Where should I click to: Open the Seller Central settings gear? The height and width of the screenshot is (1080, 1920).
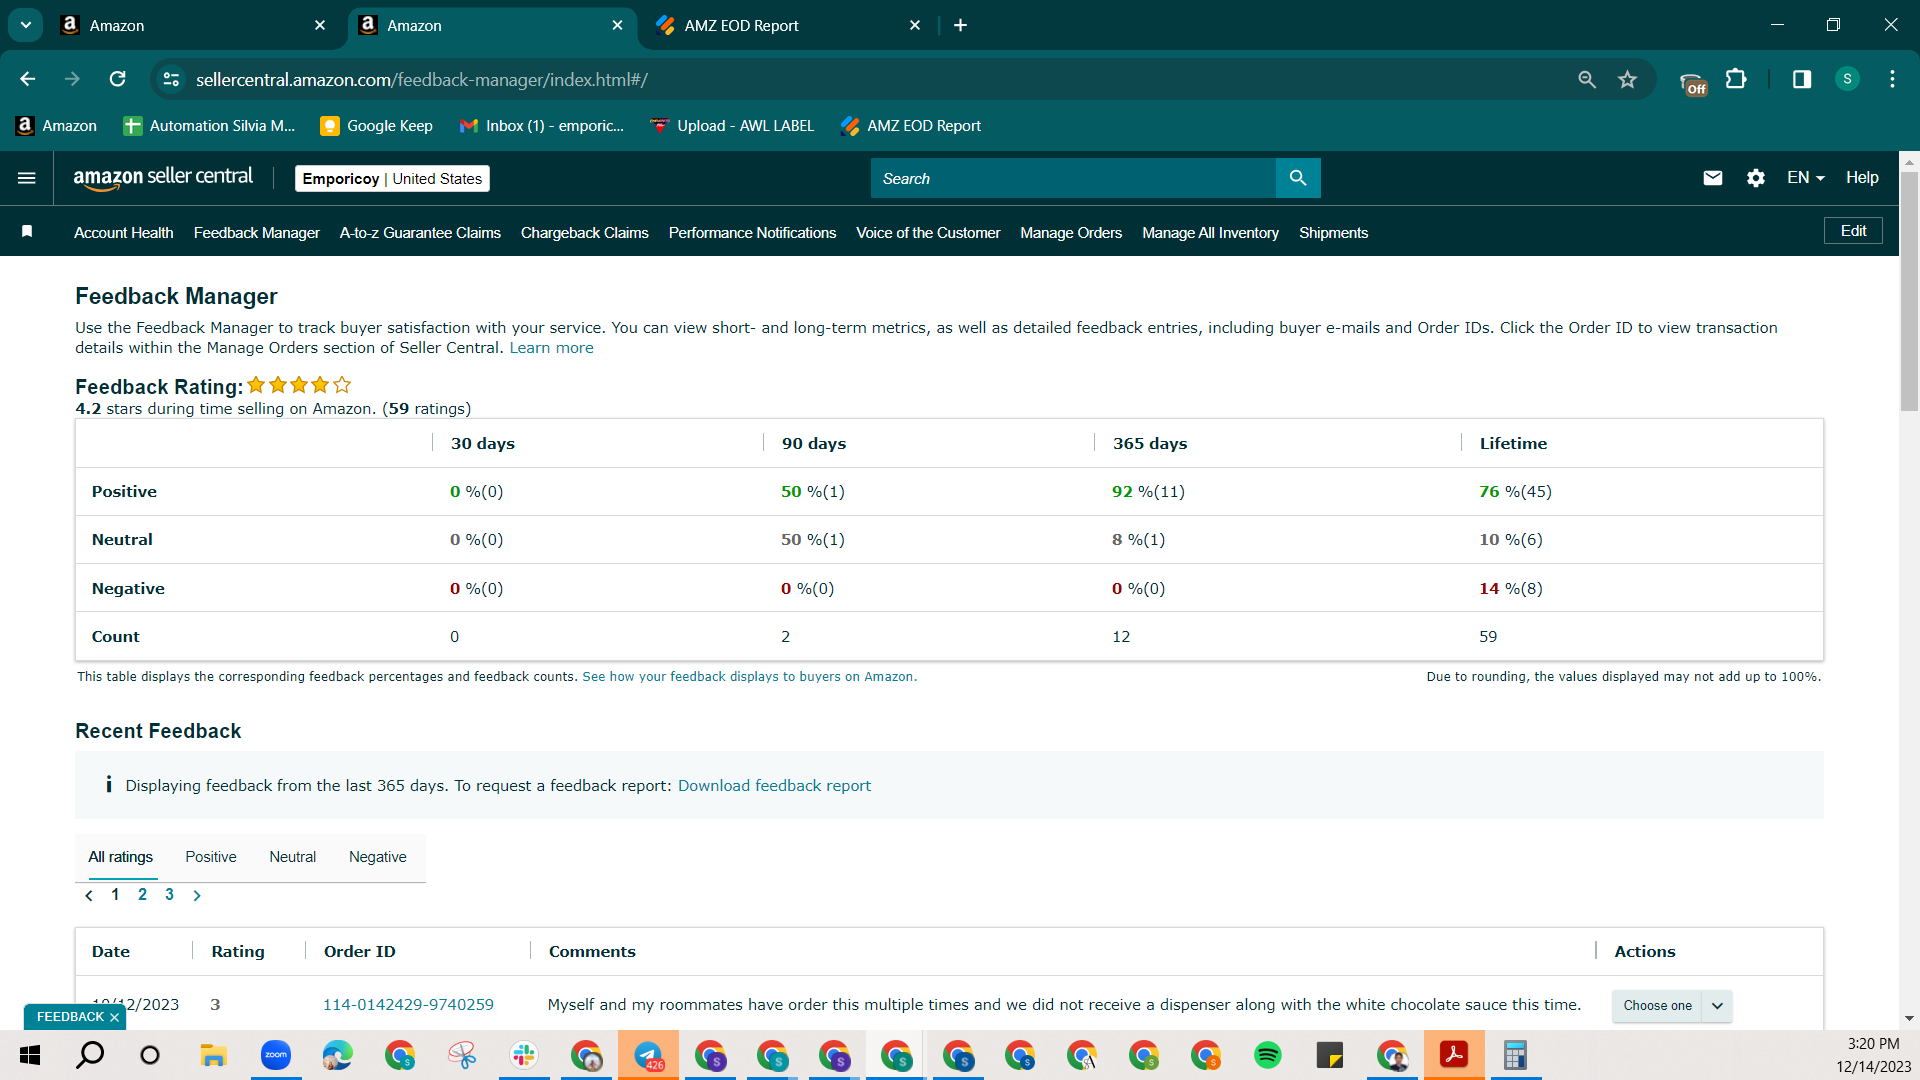(1756, 178)
